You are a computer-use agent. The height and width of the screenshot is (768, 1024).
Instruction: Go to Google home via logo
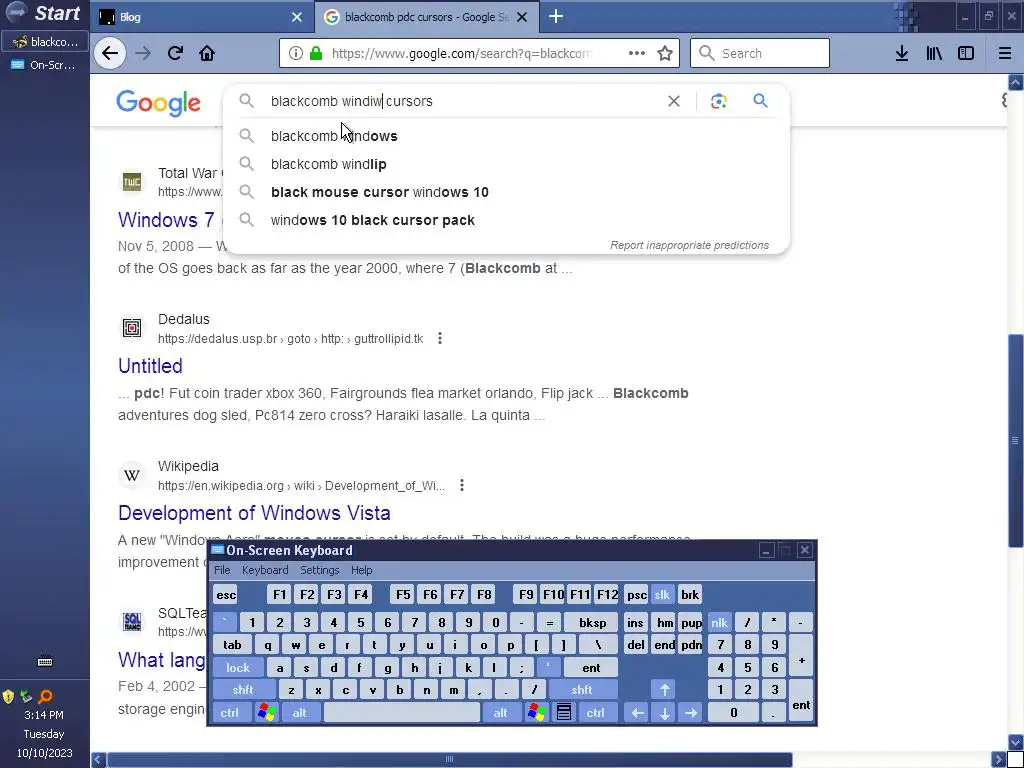[159, 103]
